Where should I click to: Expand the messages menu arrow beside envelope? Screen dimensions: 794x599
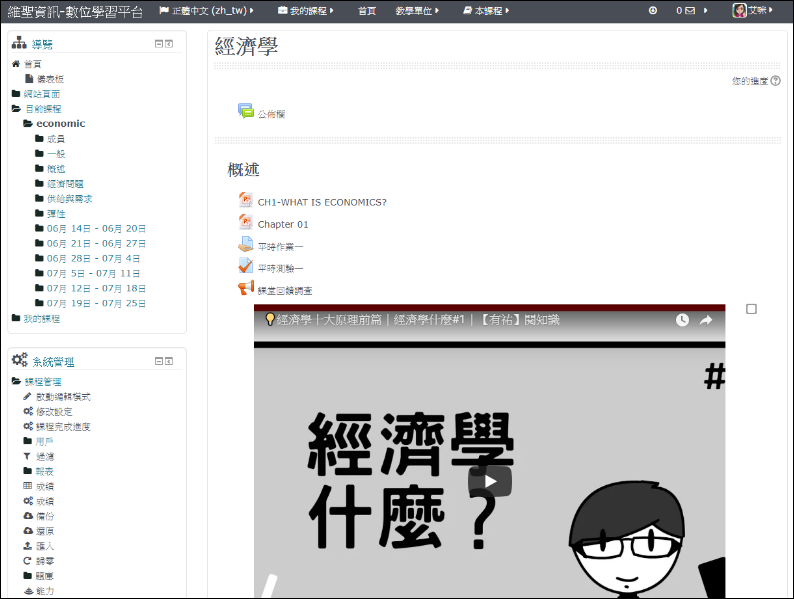705,10
